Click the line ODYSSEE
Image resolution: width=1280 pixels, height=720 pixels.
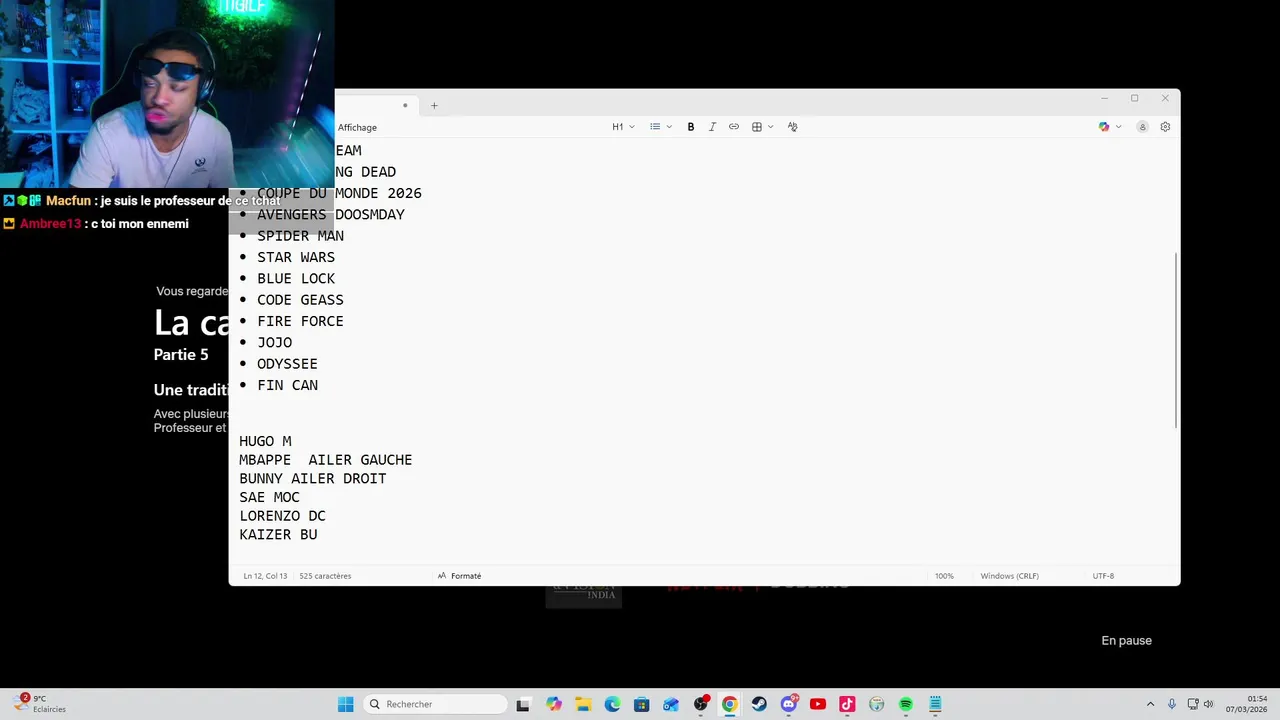pyautogui.click(x=287, y=364)
